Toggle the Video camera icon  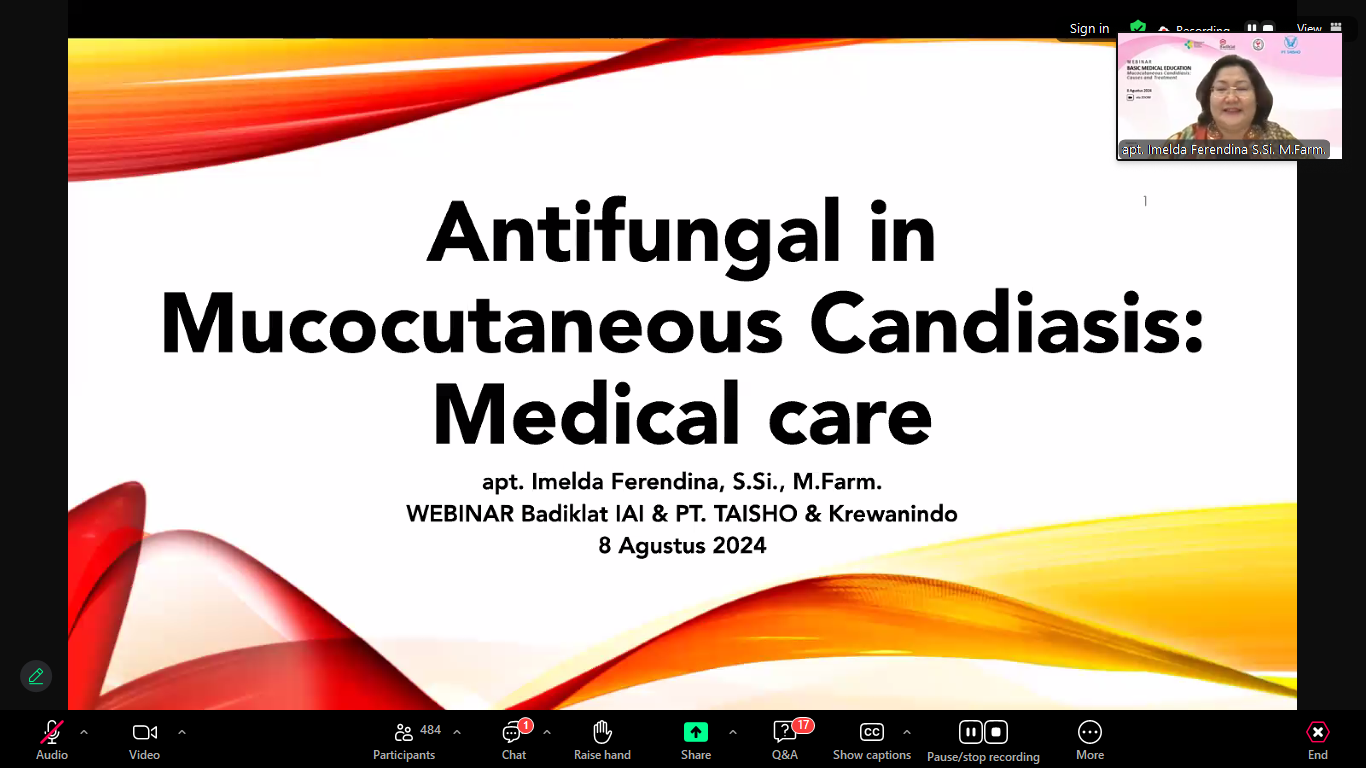145,732
